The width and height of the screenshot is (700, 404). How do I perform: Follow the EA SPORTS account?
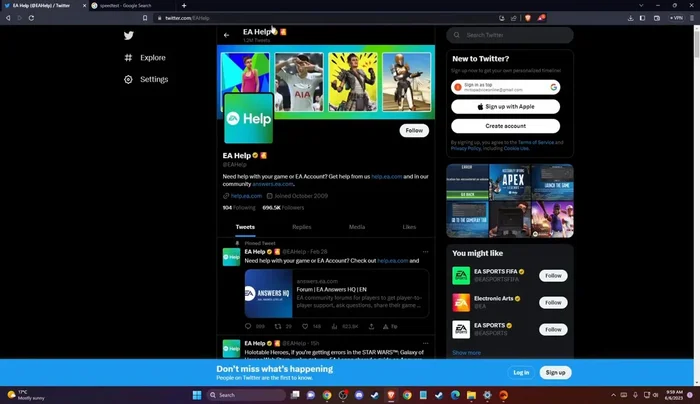click(553, 329)
